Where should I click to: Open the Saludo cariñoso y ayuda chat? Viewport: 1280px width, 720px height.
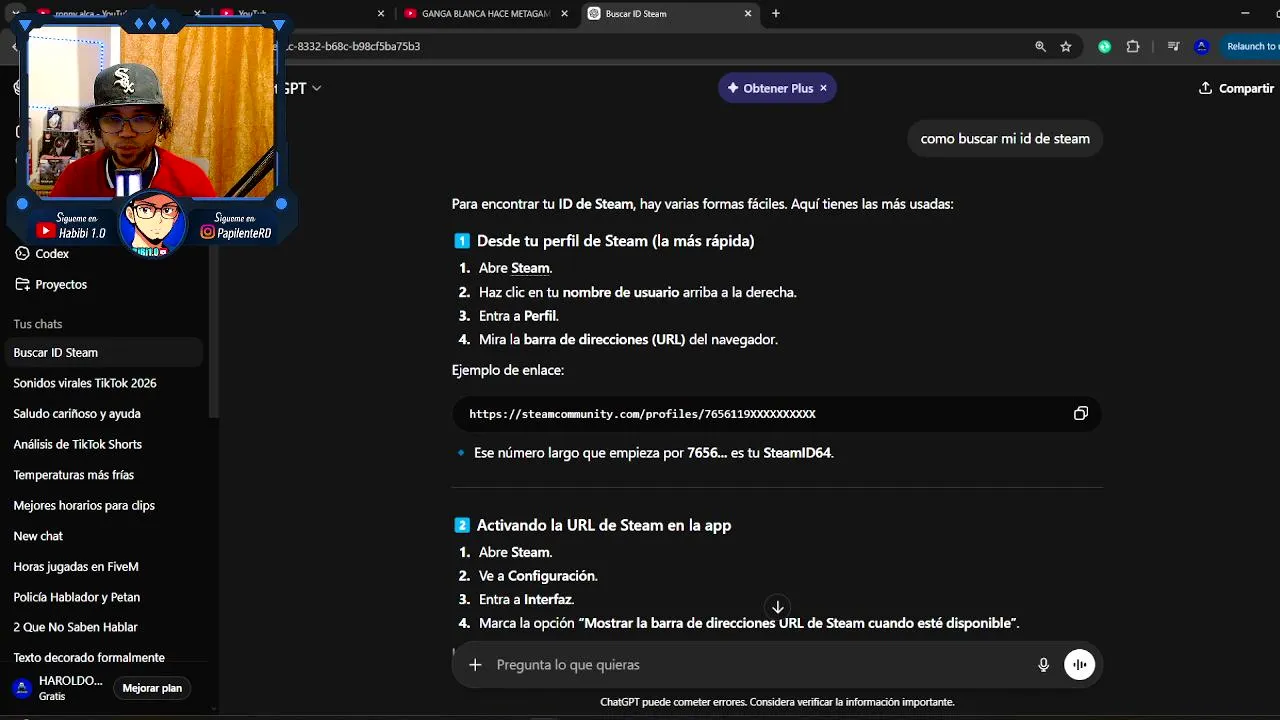click(104, 414)
